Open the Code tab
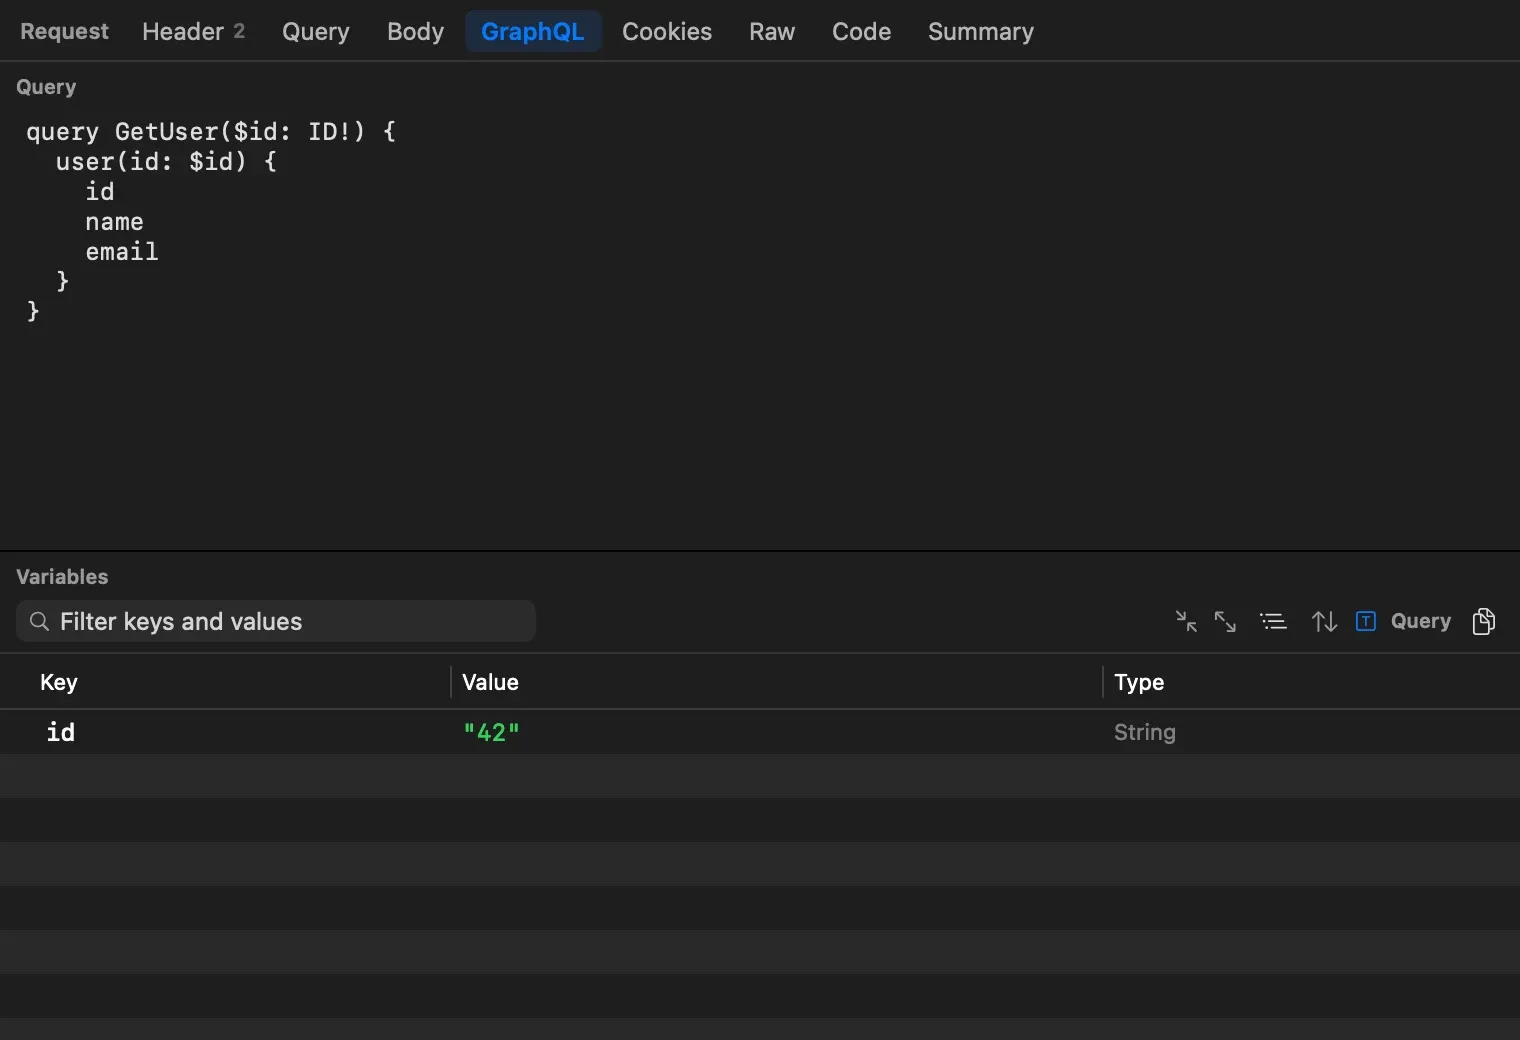This screenshot has height=1040, width=1520. pyautogui.click(x=861, y=31)
